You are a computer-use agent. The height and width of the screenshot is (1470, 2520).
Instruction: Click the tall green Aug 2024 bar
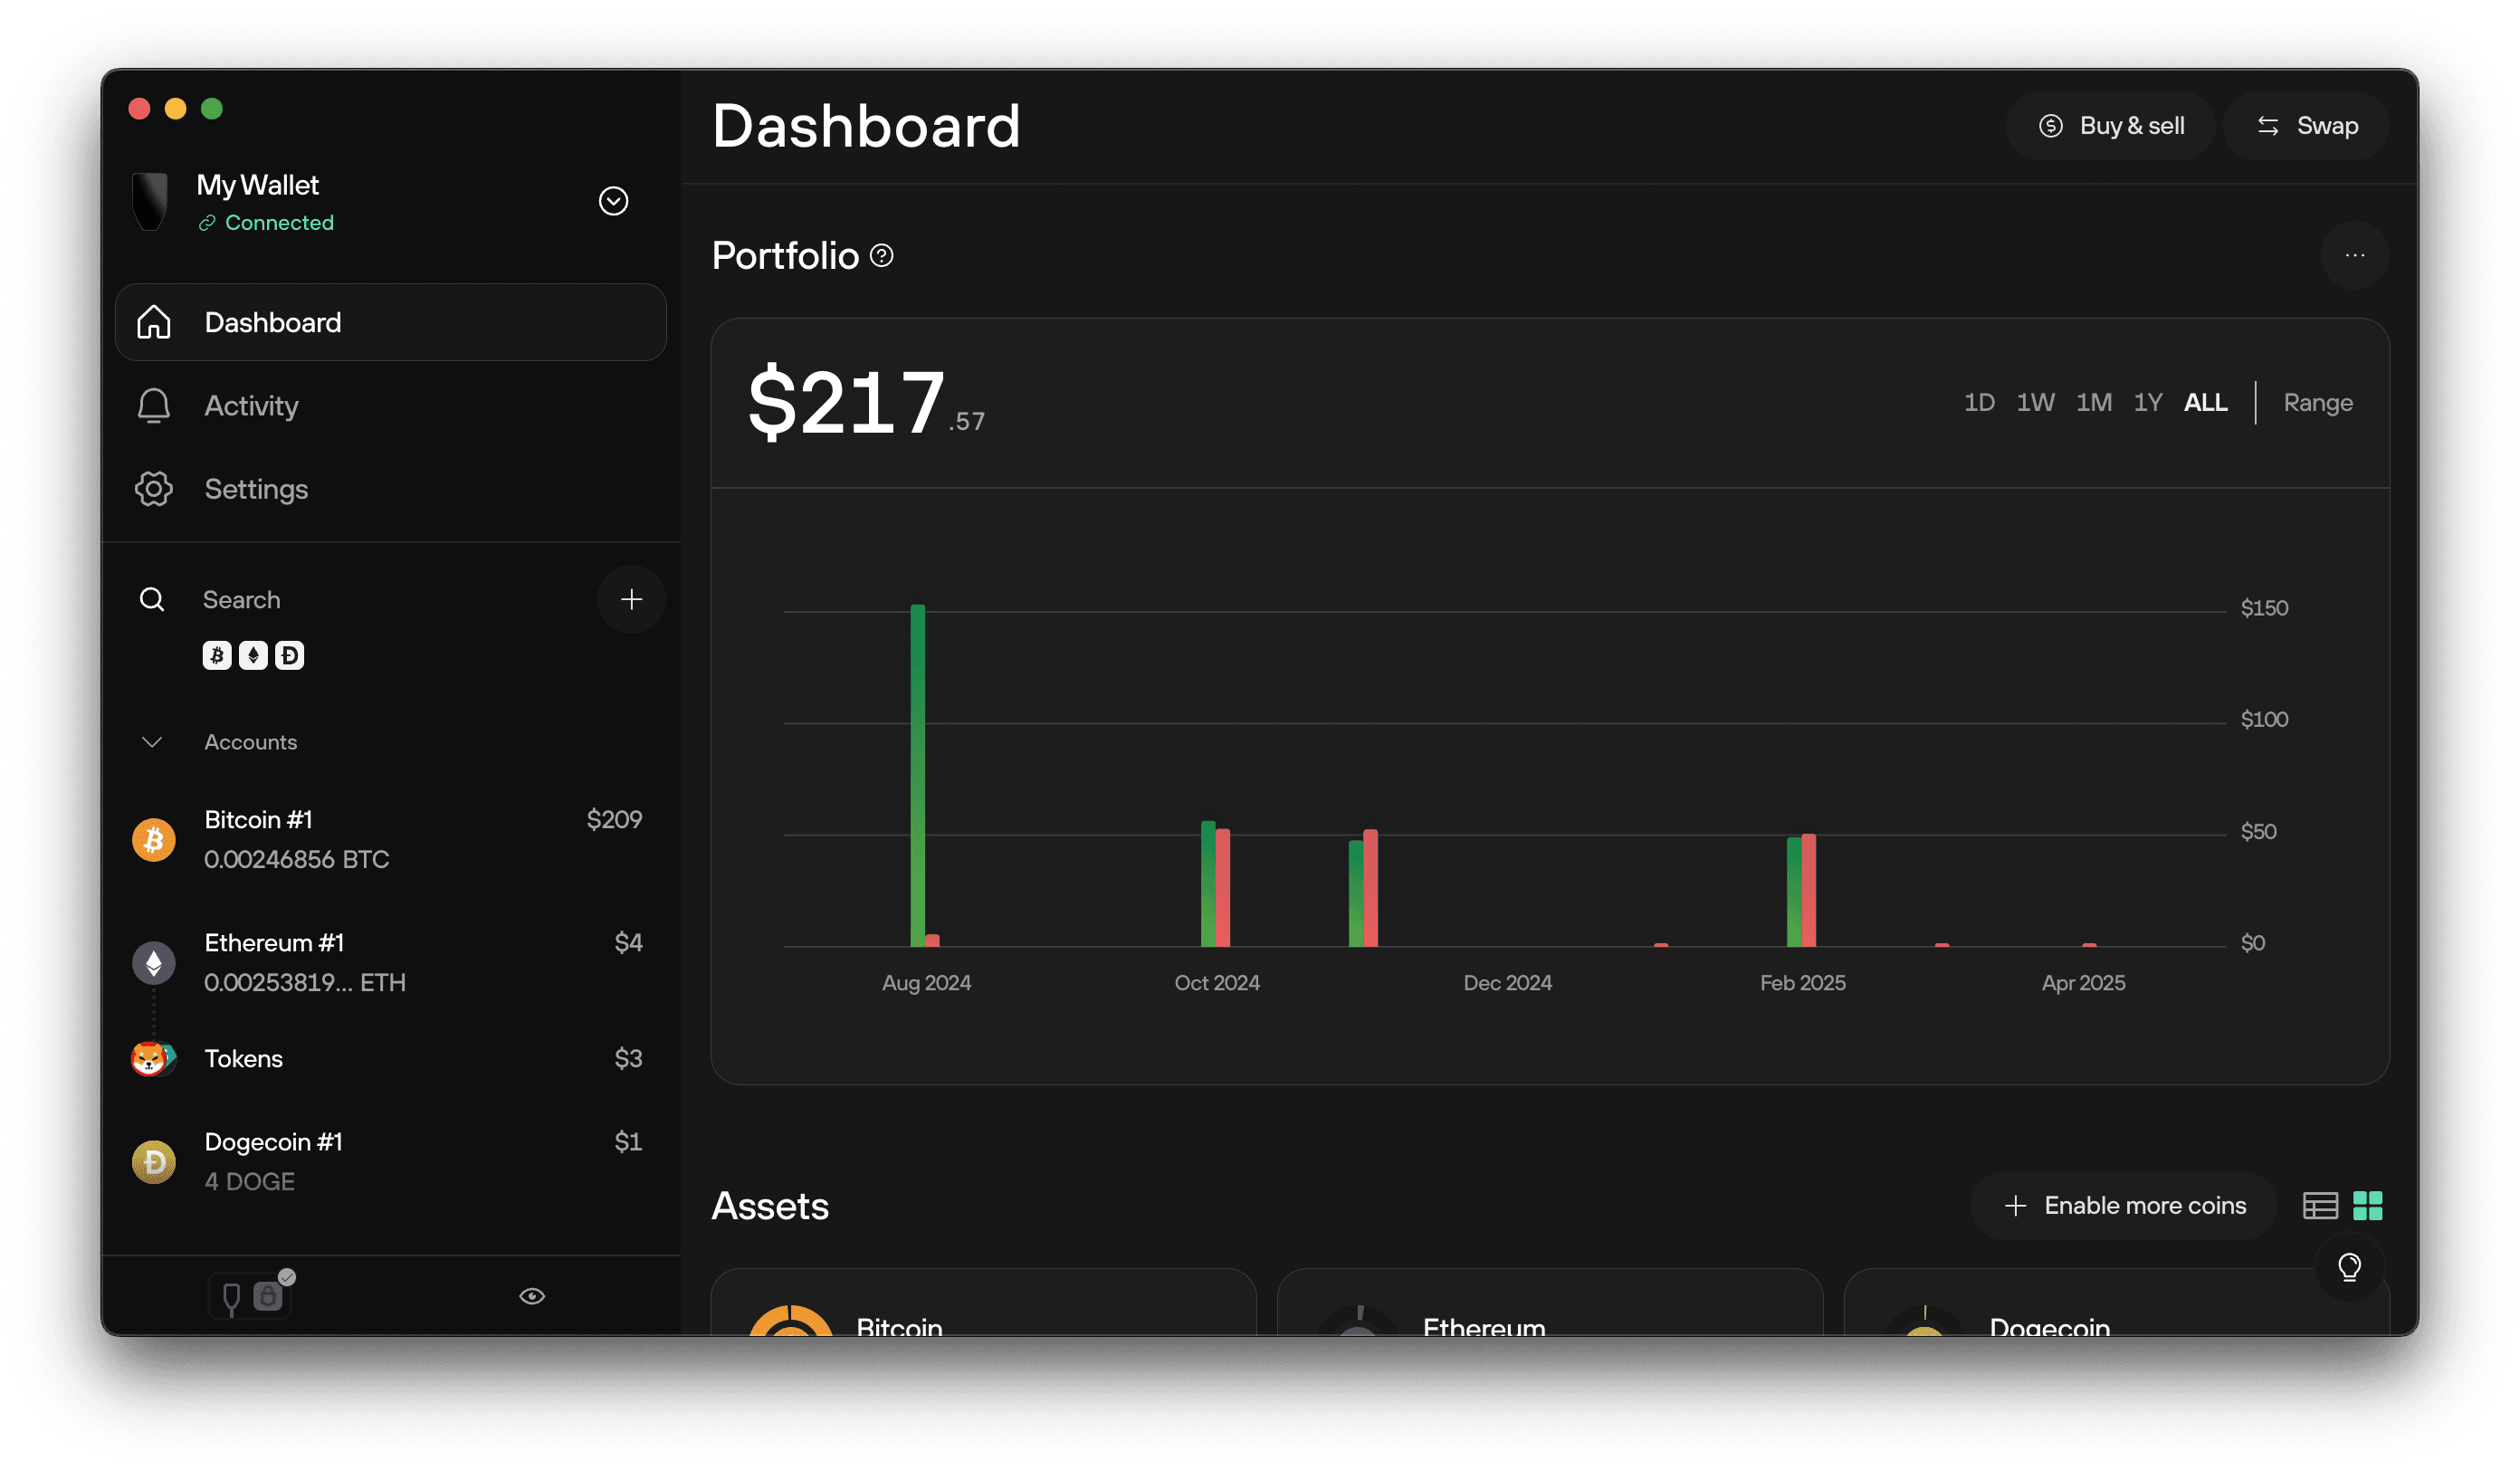pos(917,775)
